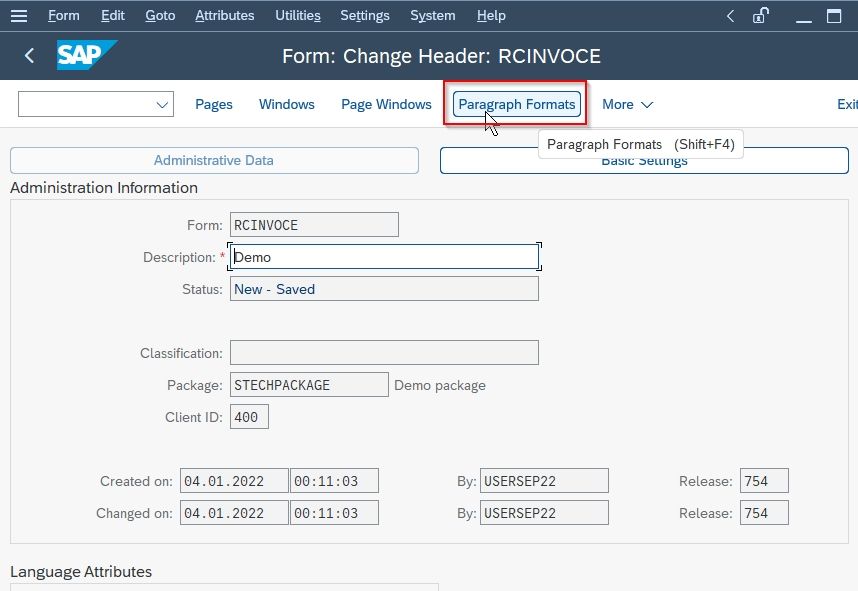Click the Form name field RCINVOCE
The height and width of the screenshot is (591, 858).
click(314, 225)
